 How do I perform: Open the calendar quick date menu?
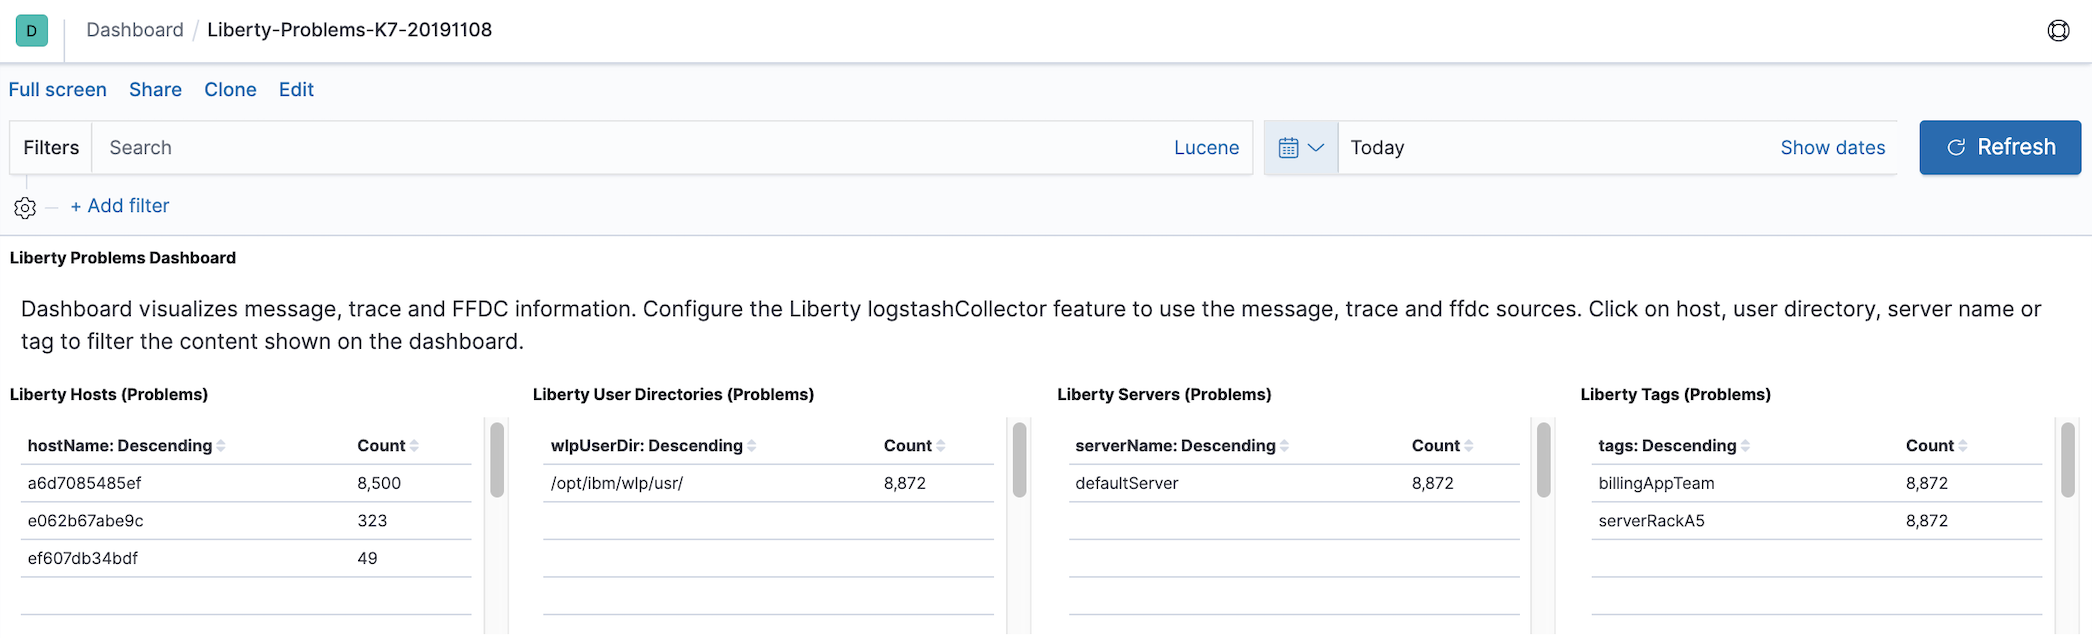(x=1300, y=148)
